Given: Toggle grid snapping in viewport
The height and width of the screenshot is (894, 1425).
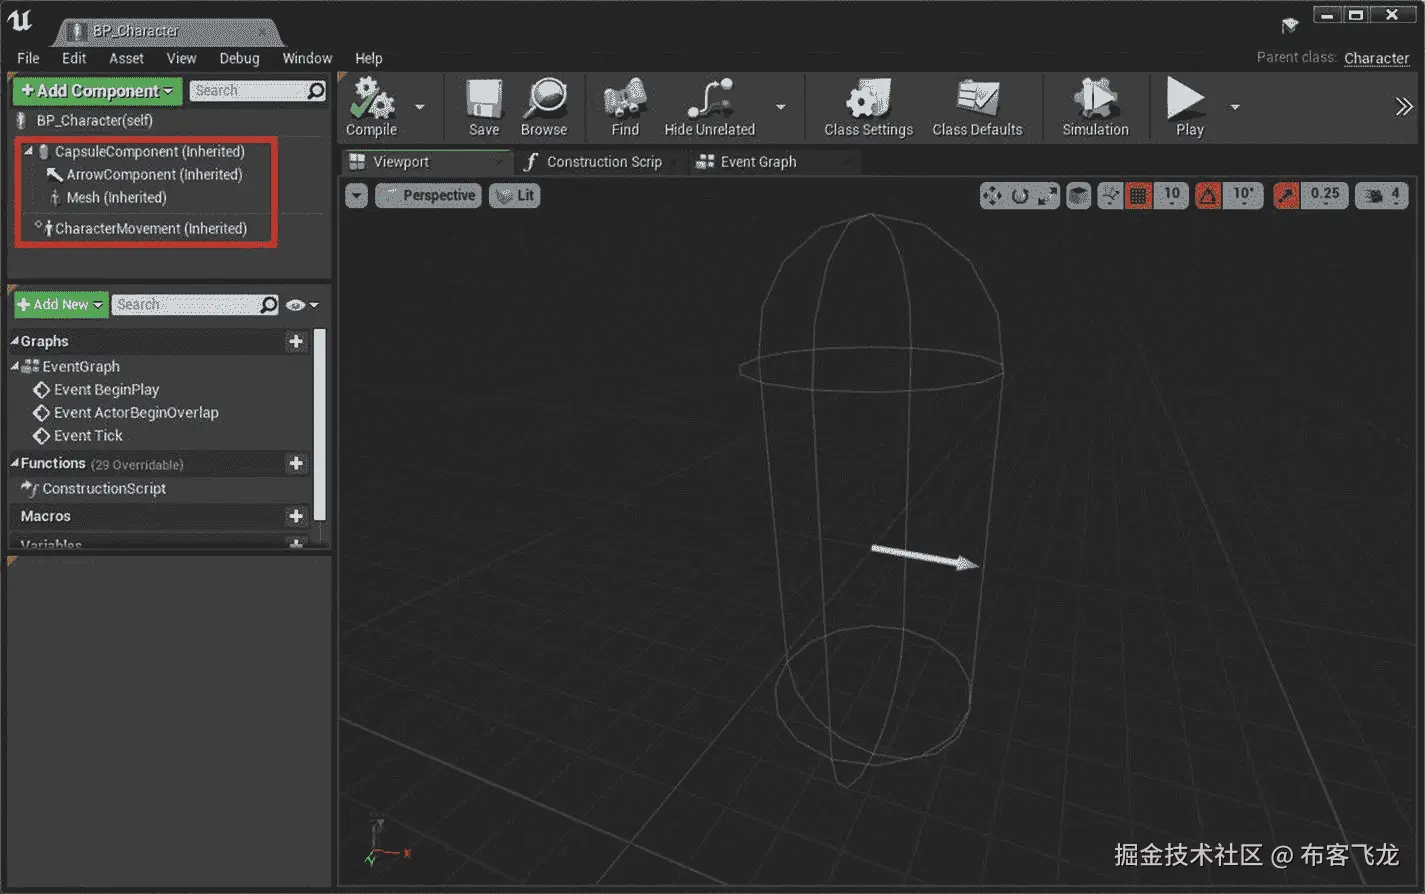Looking at the screenshot, I should [x=1139, y=196].
